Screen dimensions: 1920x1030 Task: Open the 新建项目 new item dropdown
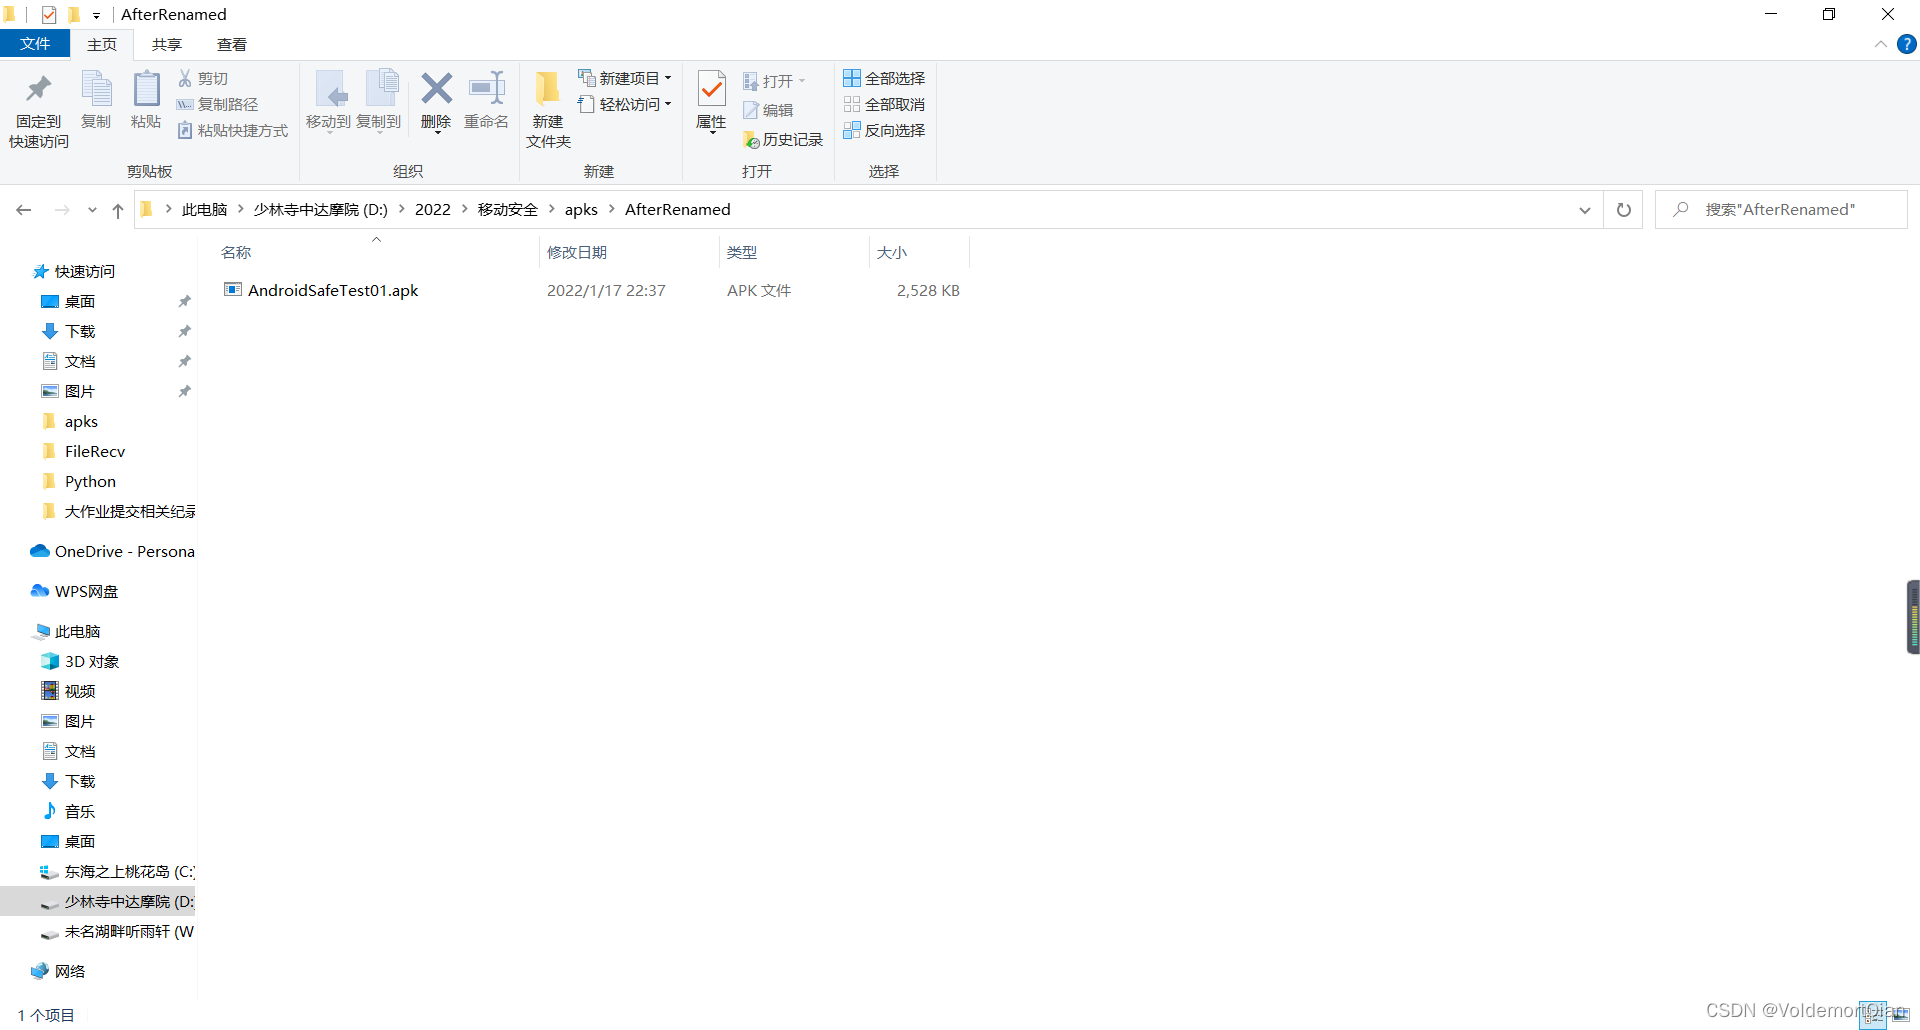coord(625,78)
